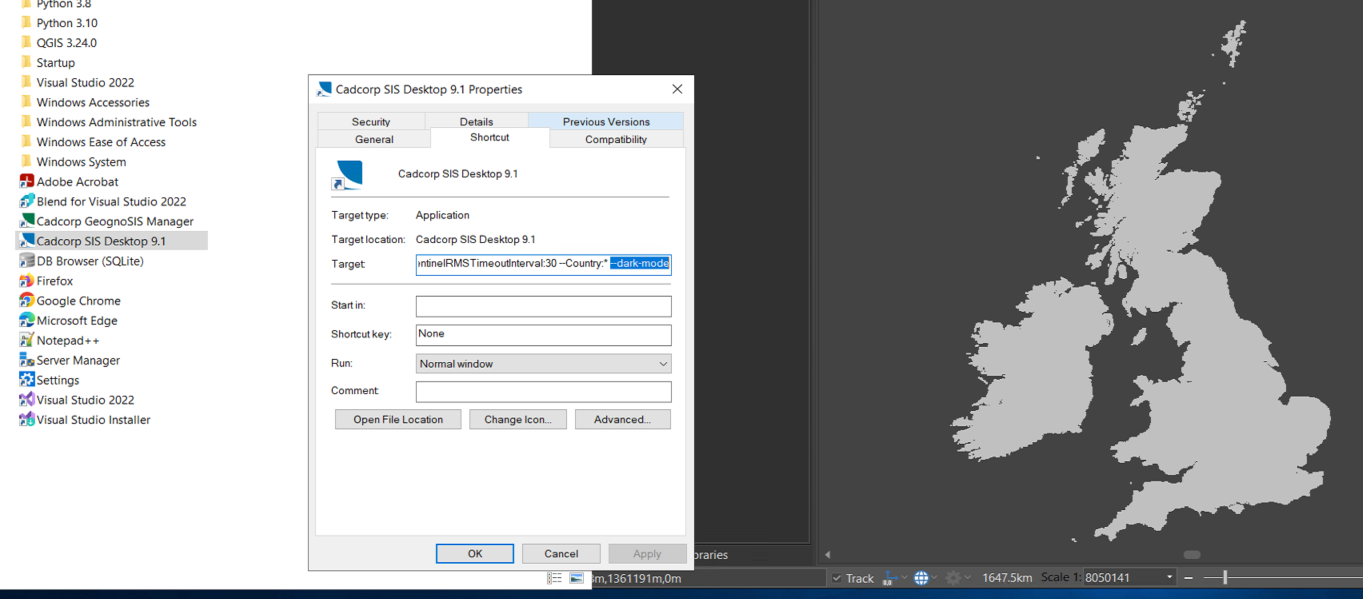Click into the Shortcut key field
The width and height of the screenshot is (1363, 599).
(x=544, y=335)
